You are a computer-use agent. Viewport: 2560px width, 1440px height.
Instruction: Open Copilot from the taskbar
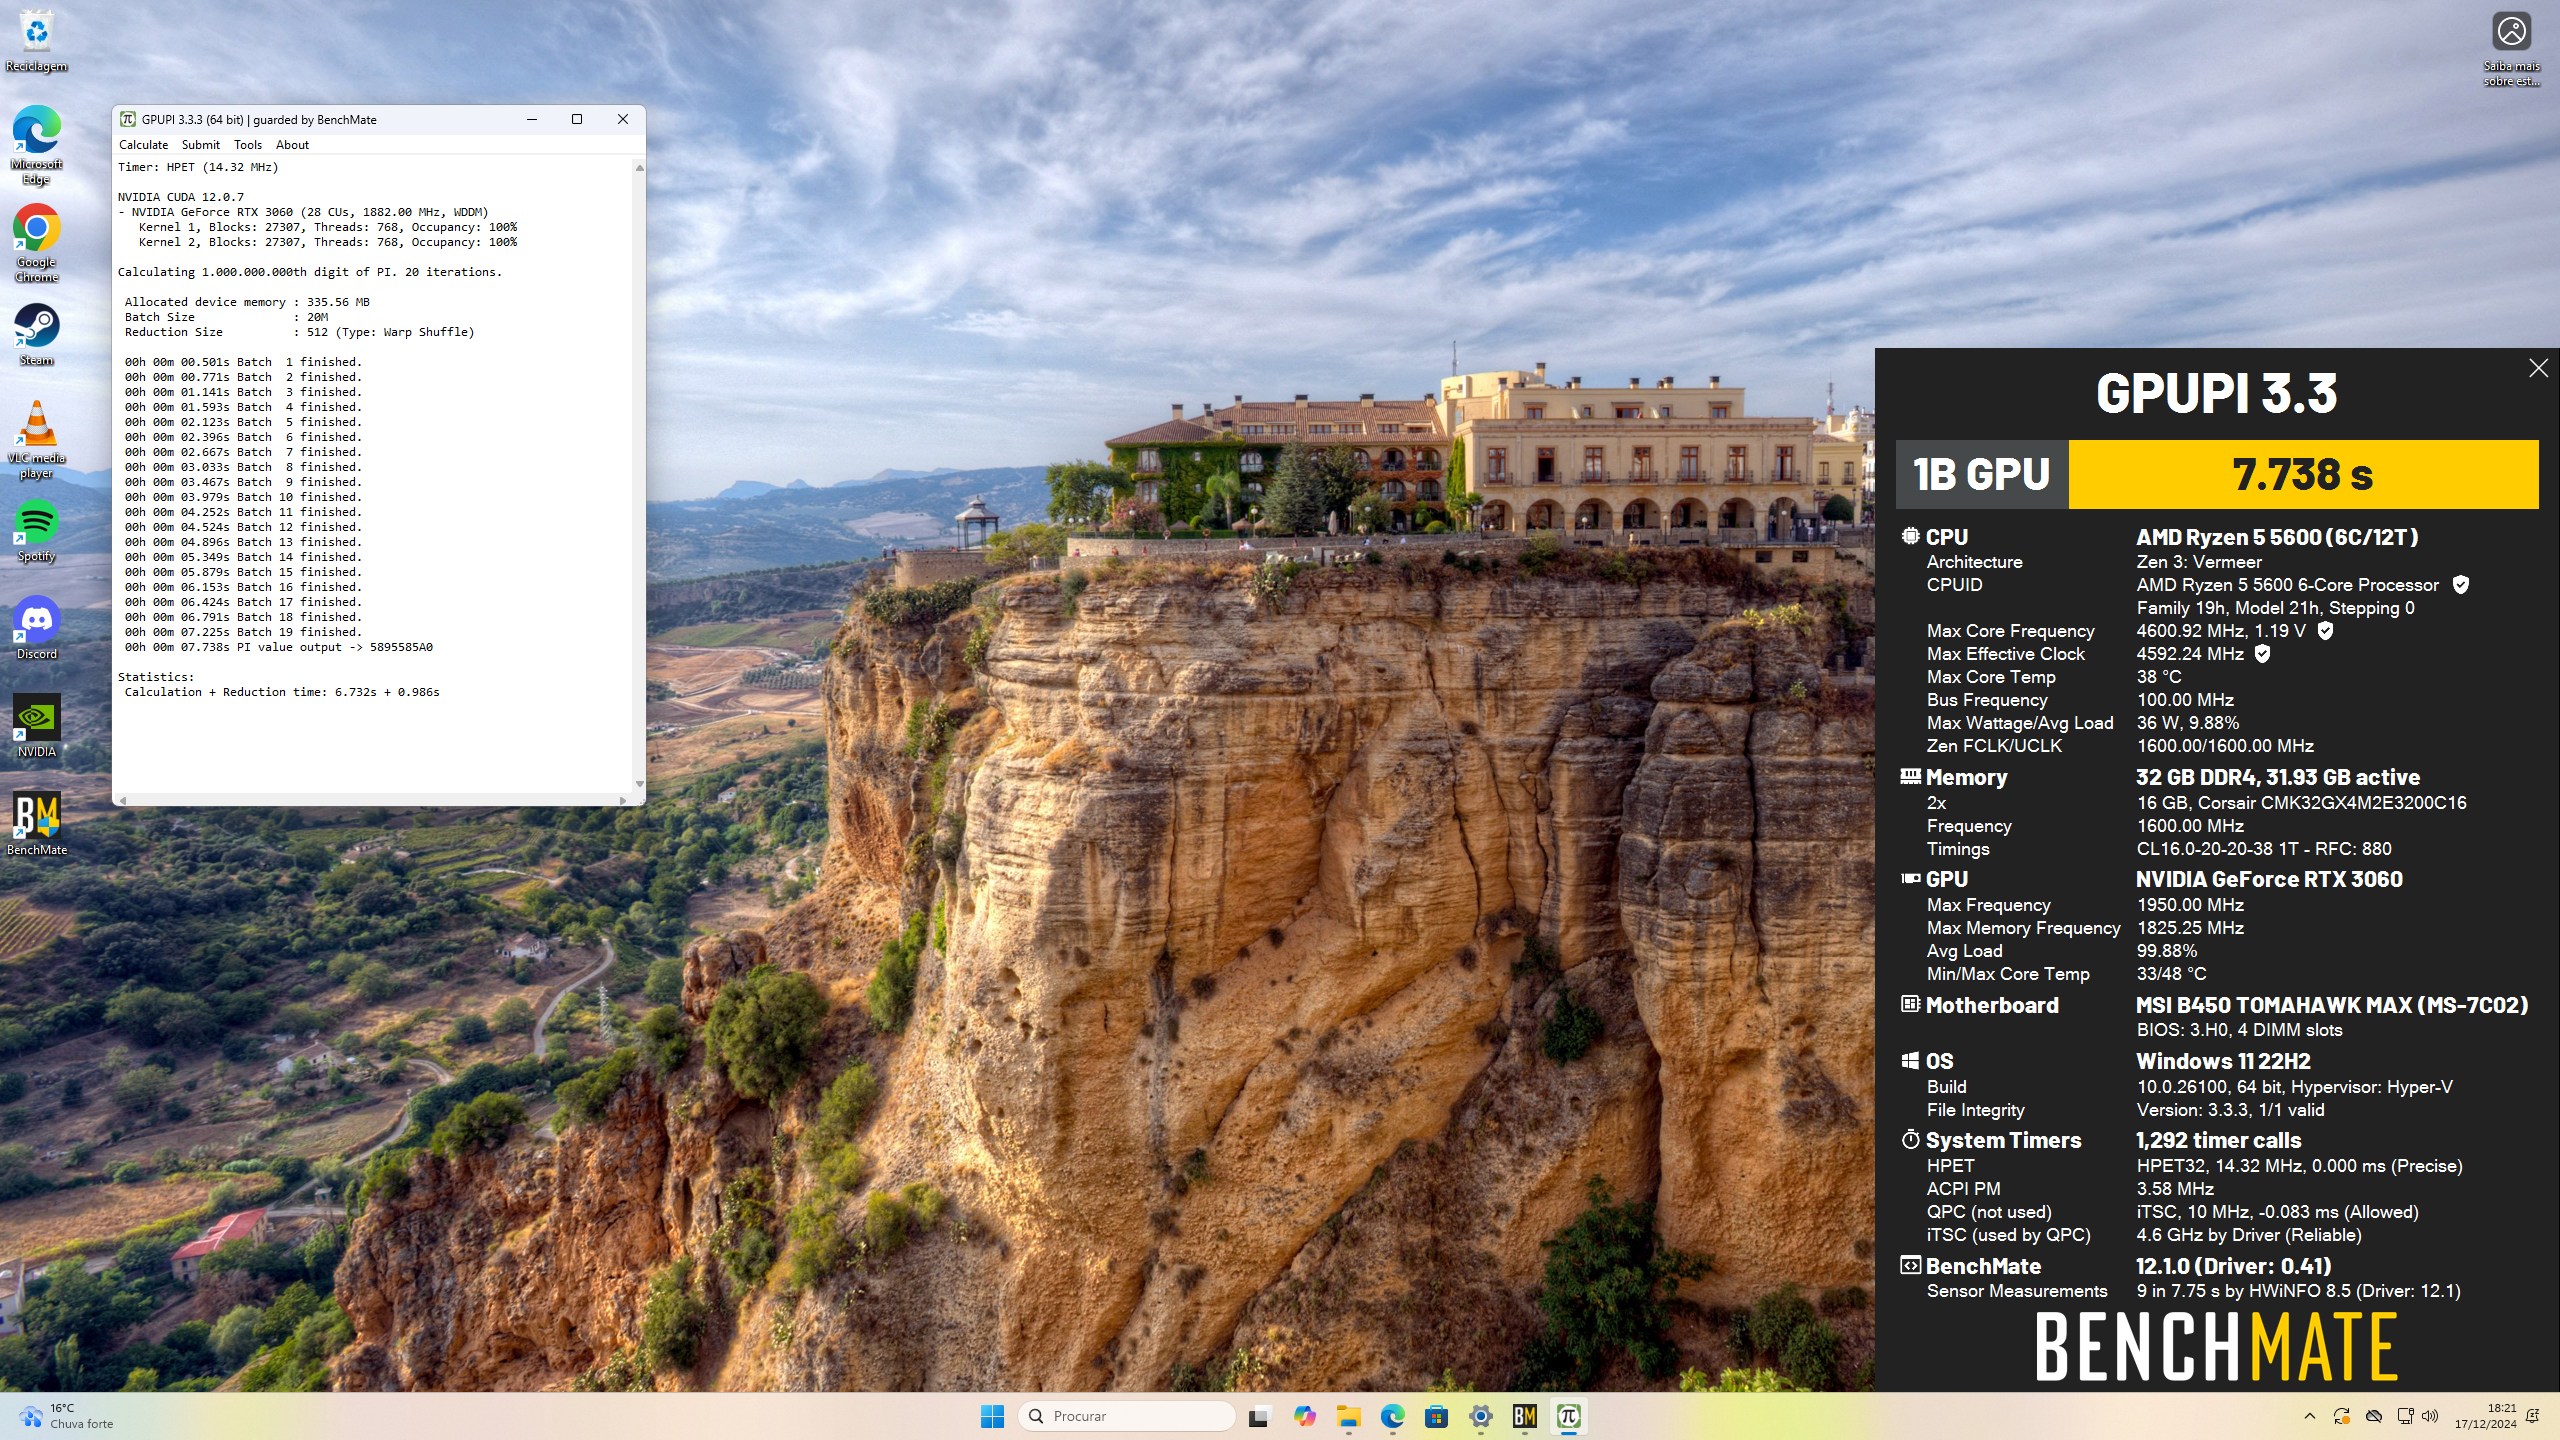1304,1416
